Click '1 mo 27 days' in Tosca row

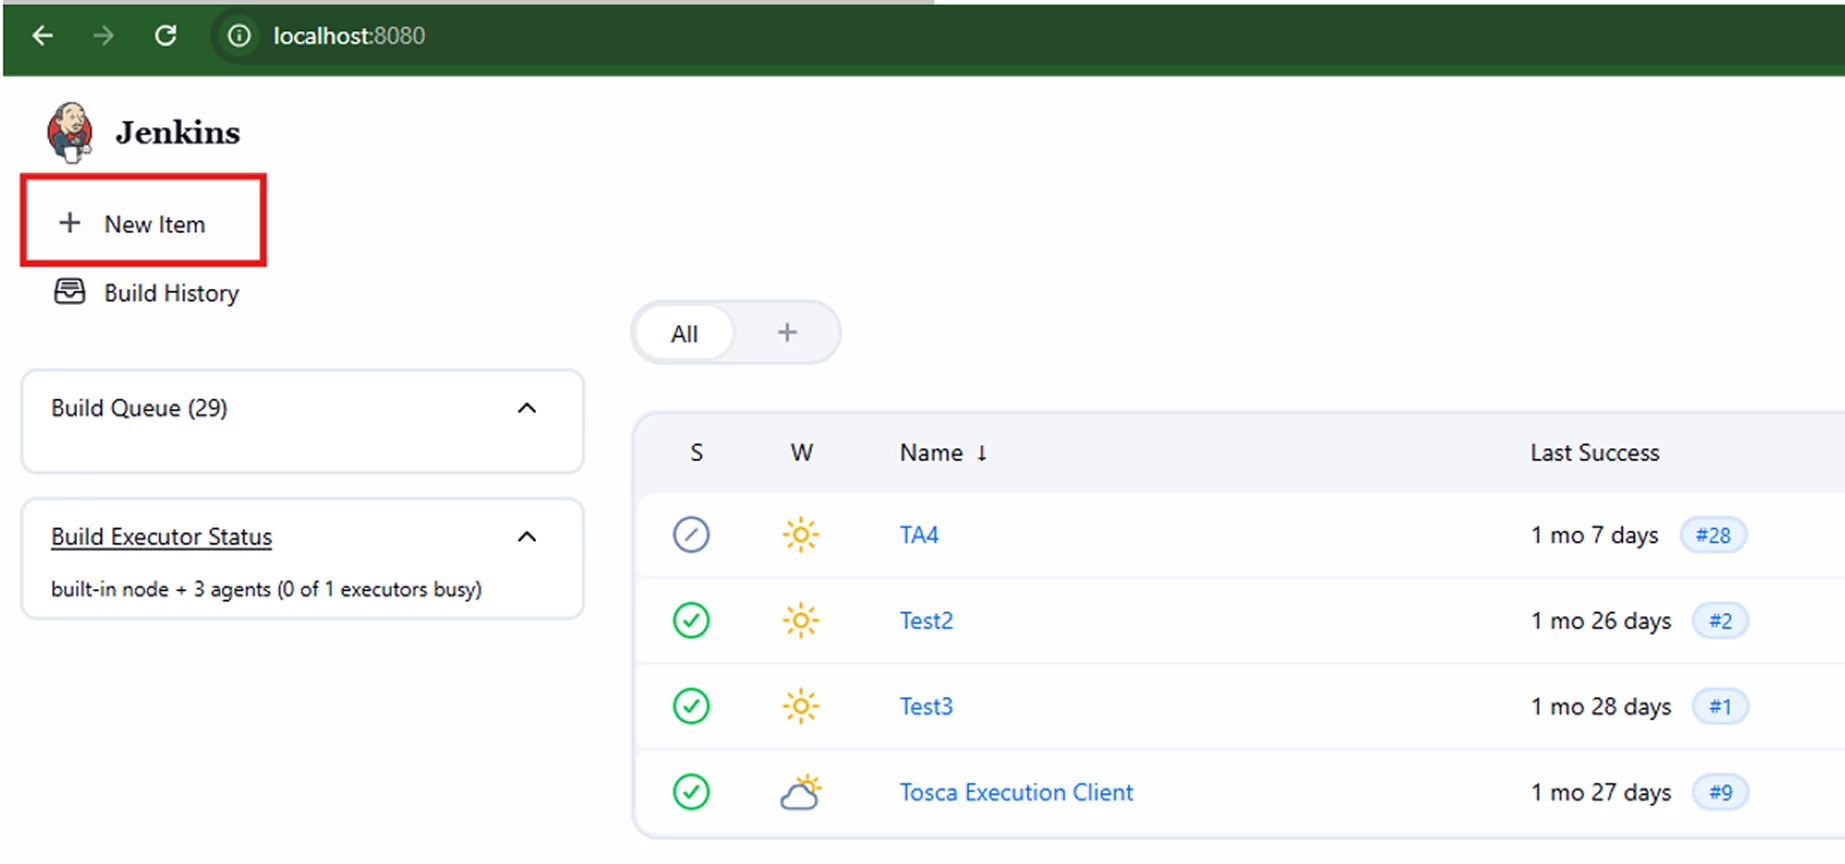point(1600,792)
